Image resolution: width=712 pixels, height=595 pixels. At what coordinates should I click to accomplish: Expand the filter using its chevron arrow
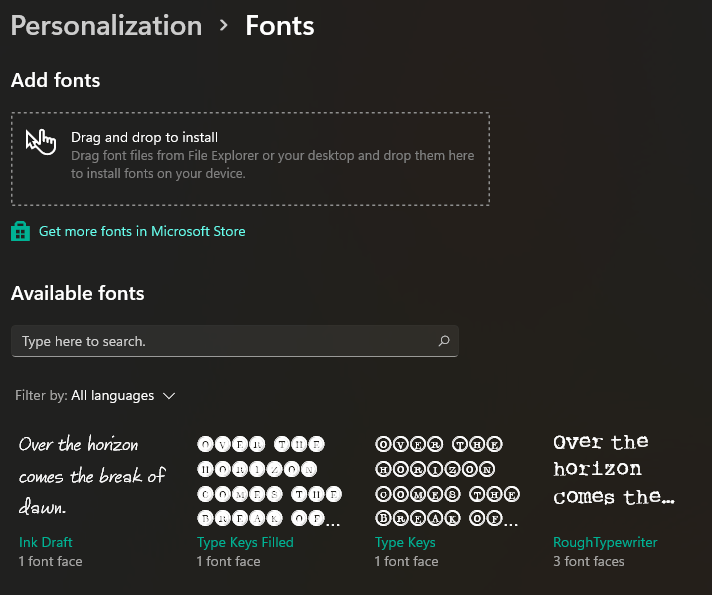click(169, 396)
